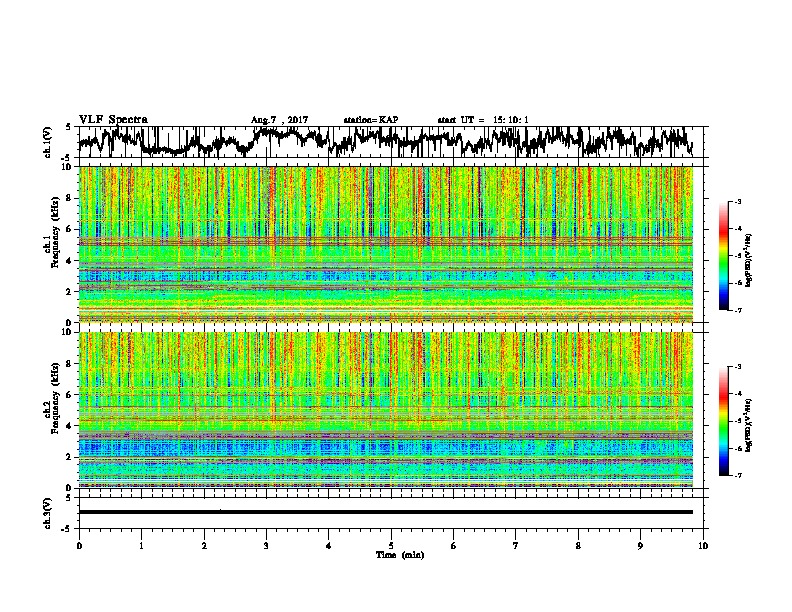Image resolution: width=792 pixels, height=612 pixels.
Task: Click inside the ch.2 spectrogram panel
Action: 386,410
